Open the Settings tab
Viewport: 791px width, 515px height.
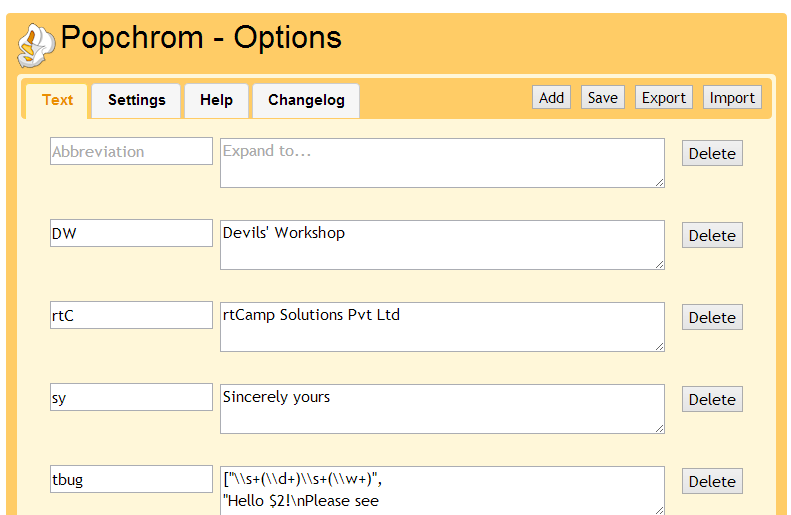click(136, 100)
